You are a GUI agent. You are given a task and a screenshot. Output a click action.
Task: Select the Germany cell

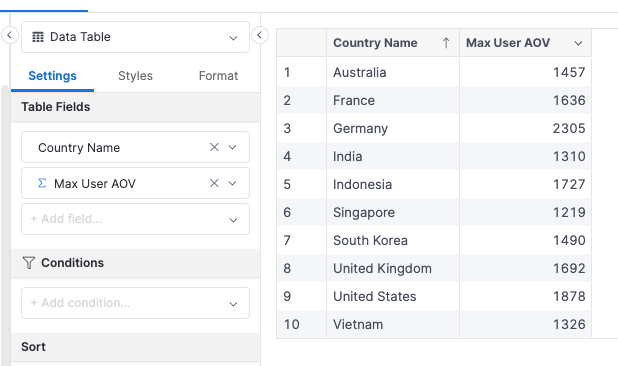coord(393,128)
